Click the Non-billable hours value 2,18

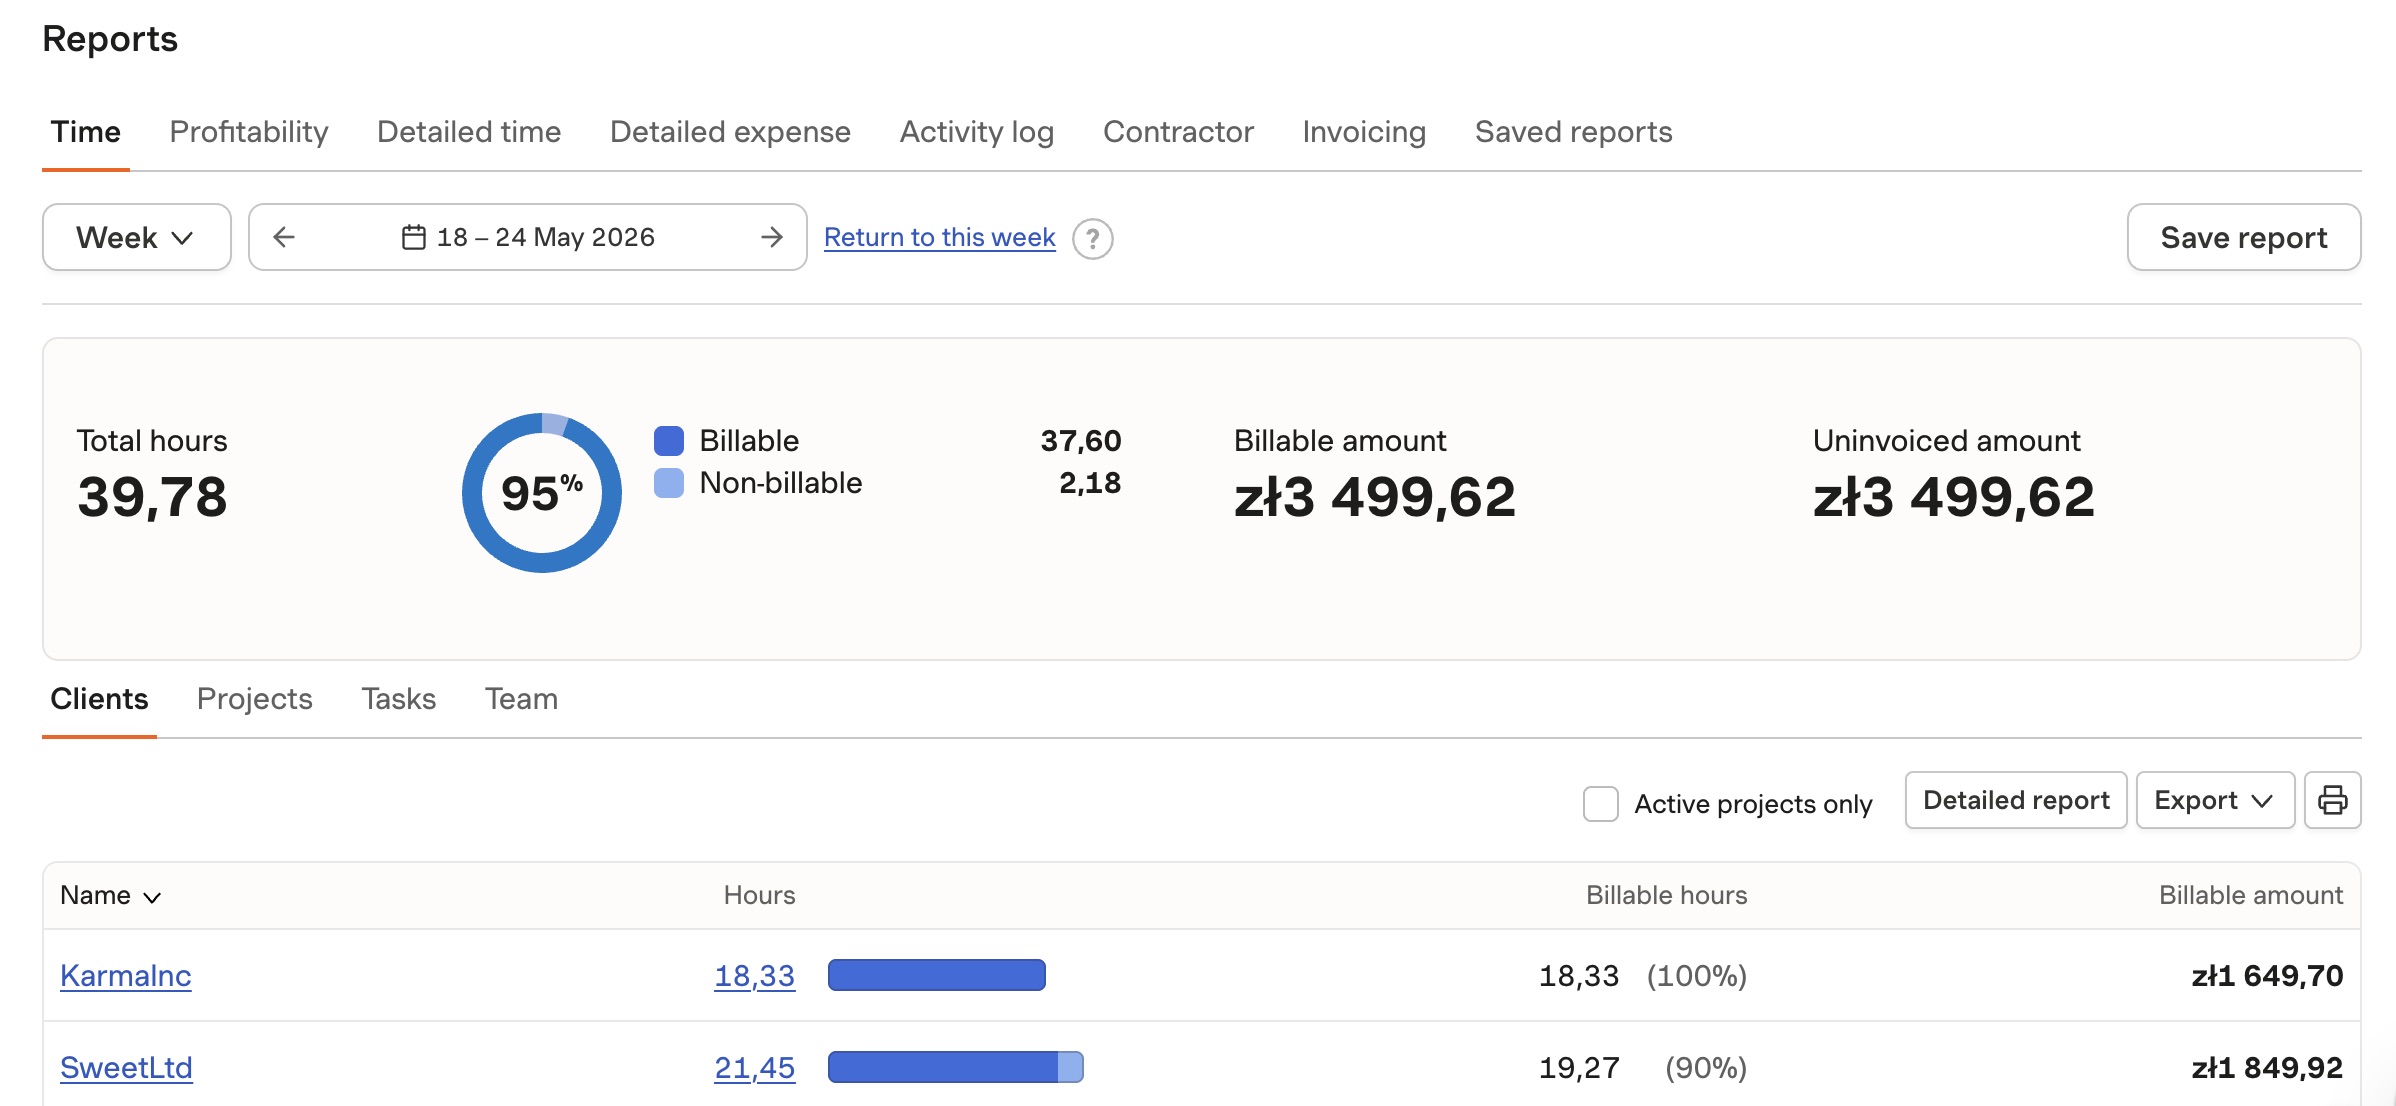pos(1090,483)
